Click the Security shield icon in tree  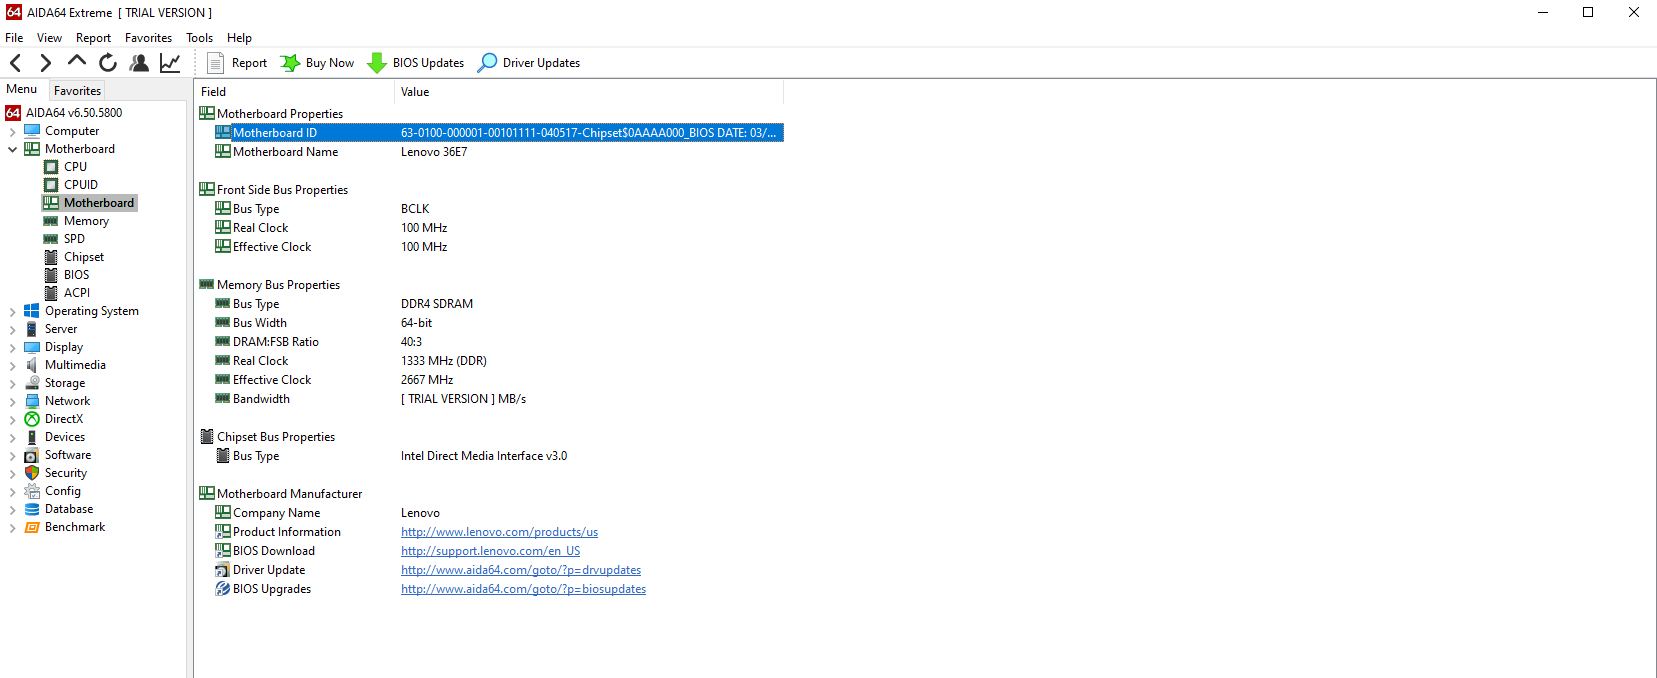pos(32,473)
